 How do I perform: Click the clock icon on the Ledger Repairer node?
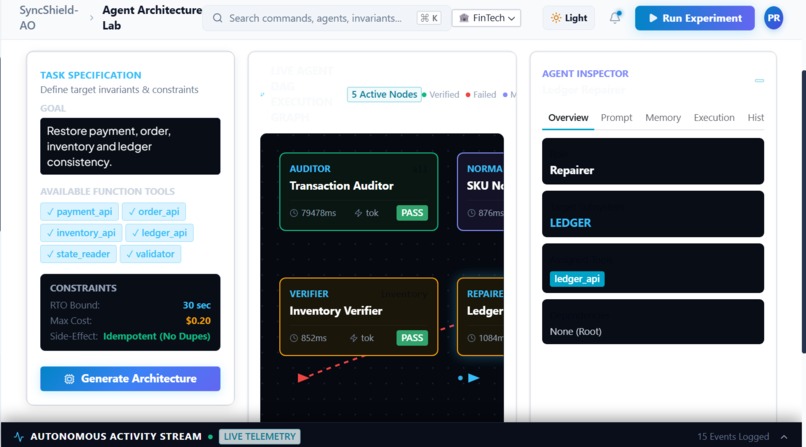click(471, 338)
